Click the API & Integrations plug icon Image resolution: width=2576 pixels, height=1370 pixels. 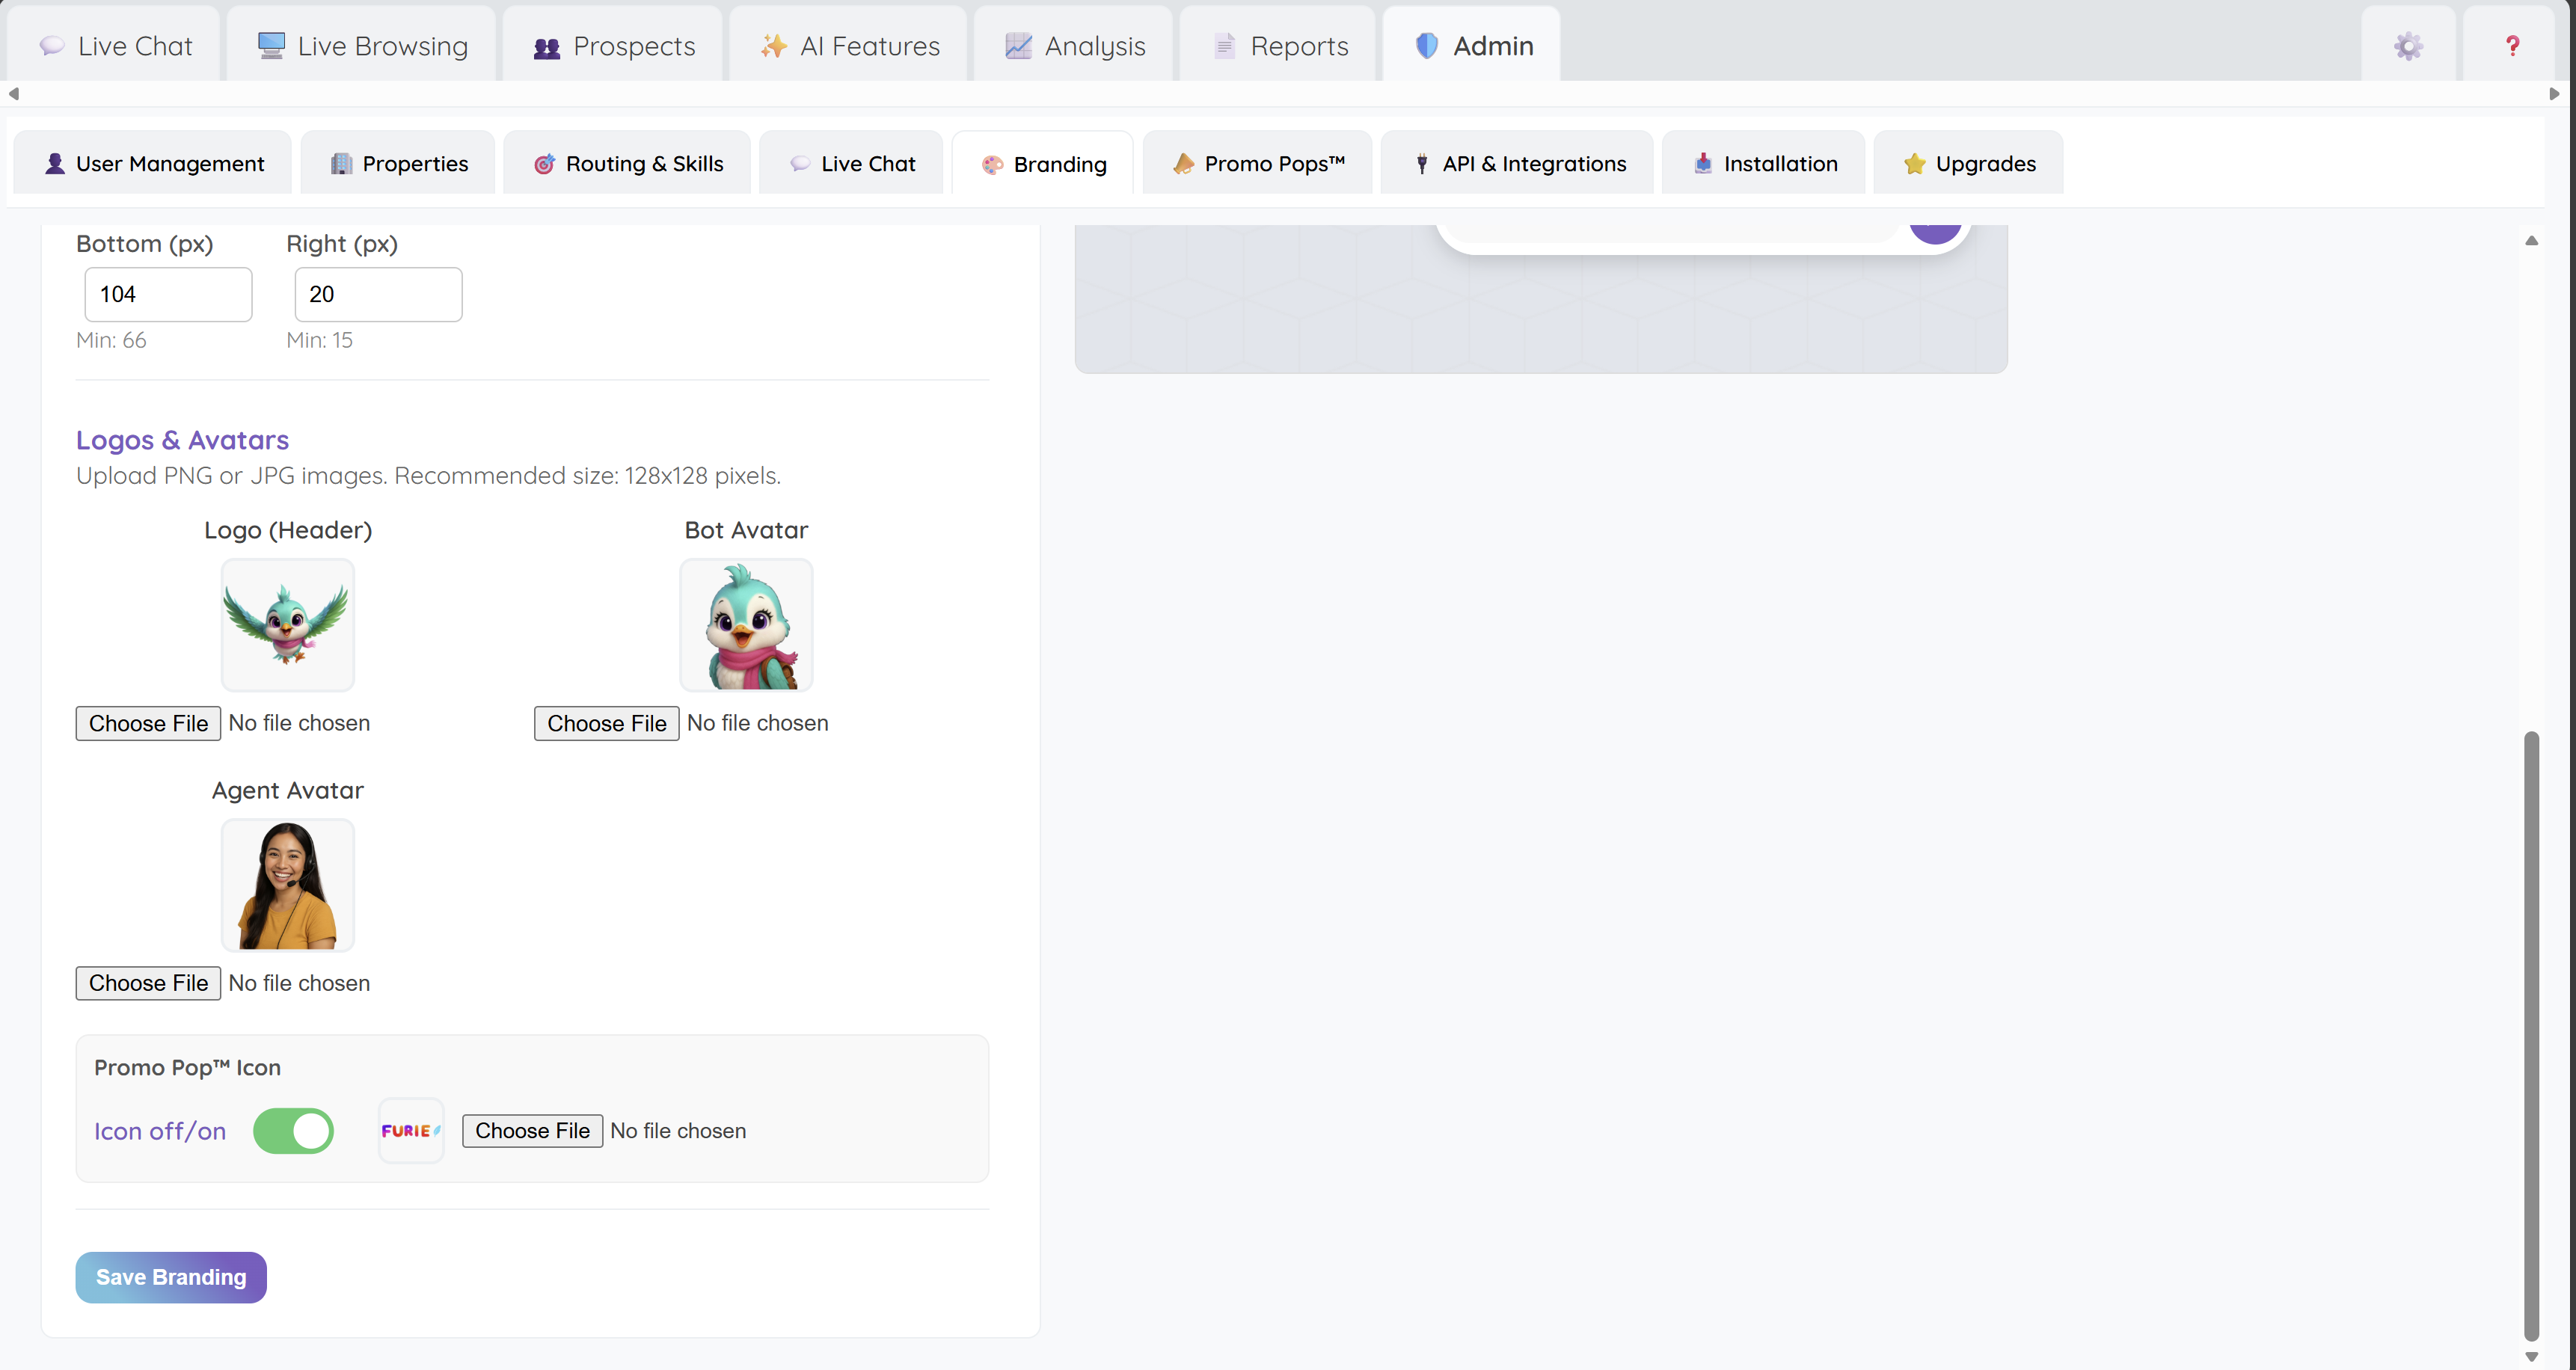point(1421,163)
